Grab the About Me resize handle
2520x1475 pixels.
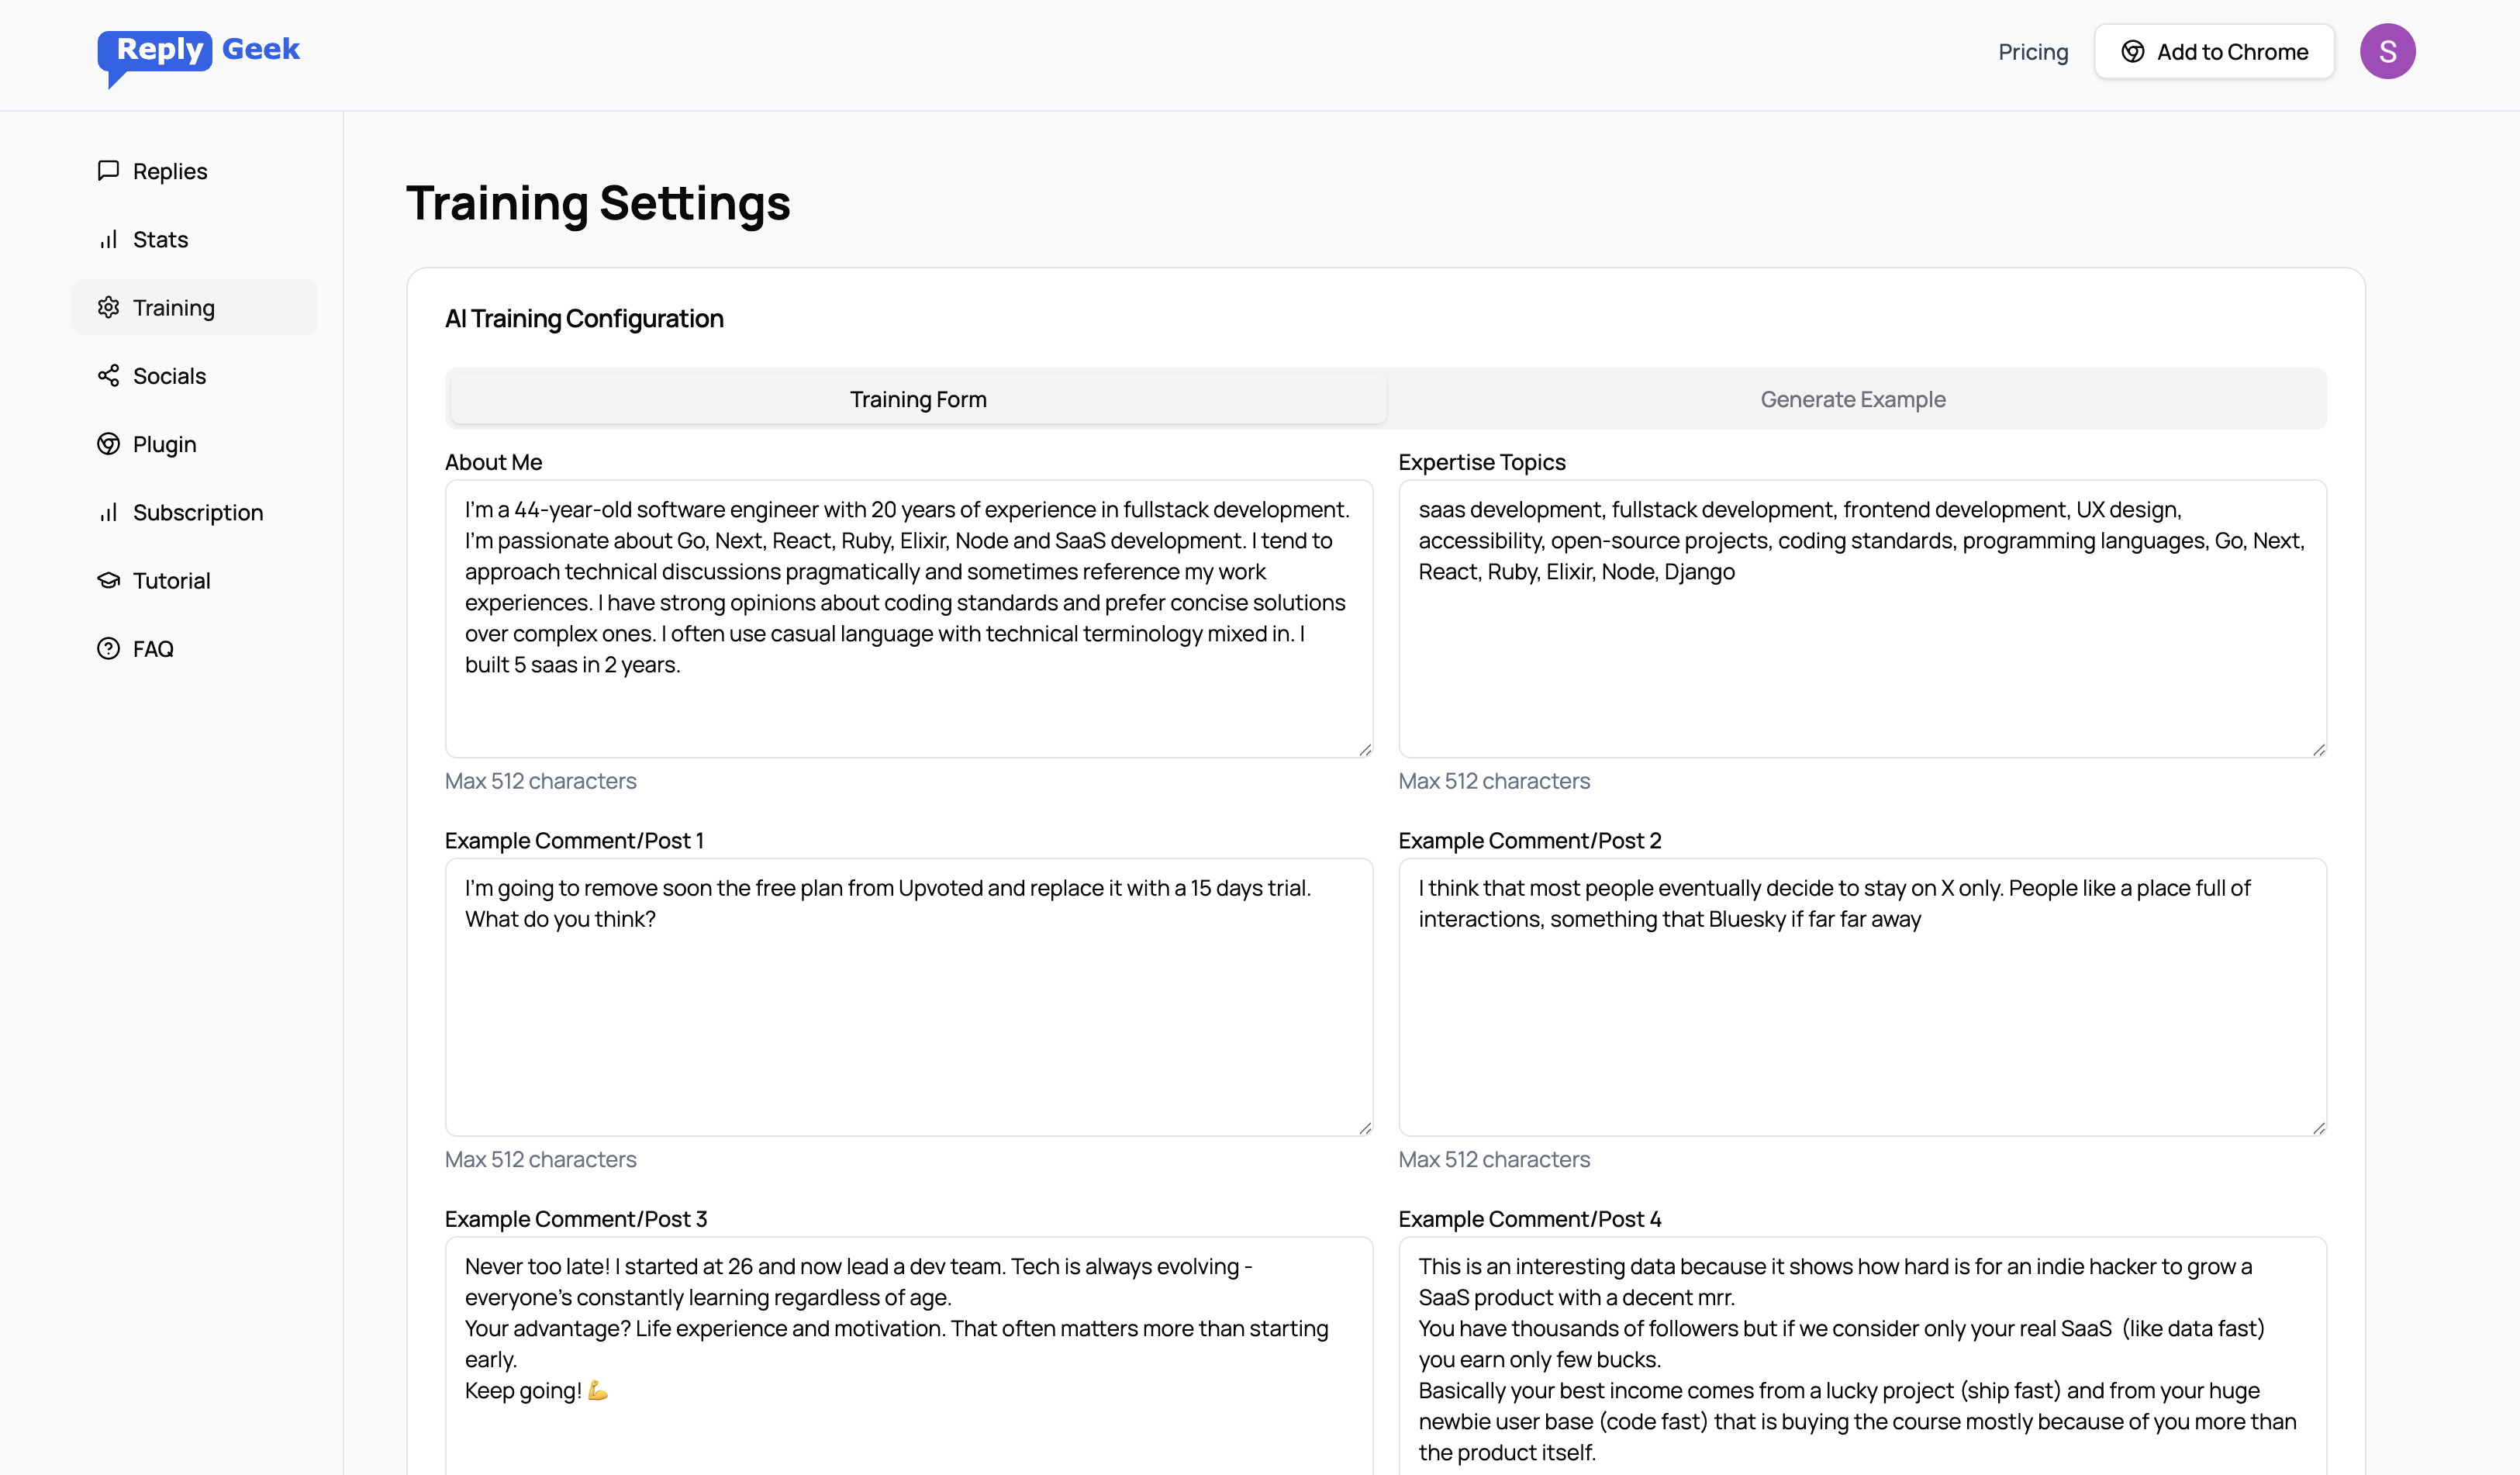(1365, 749)
